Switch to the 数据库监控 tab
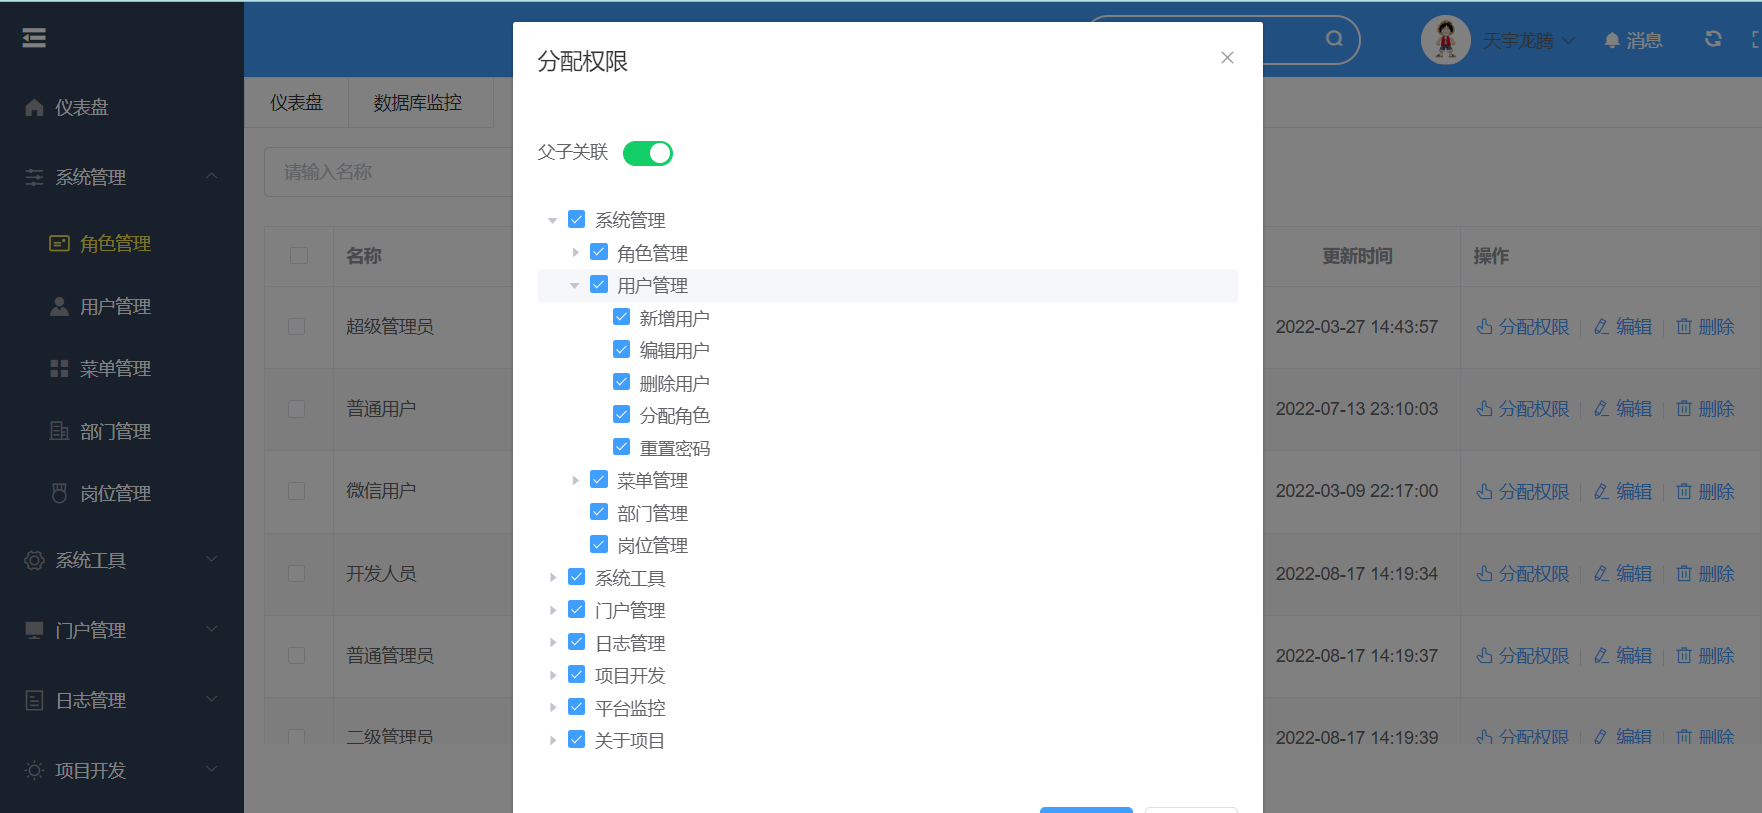This screenshot has width=1762, height=813. click(x=417, y=103)
